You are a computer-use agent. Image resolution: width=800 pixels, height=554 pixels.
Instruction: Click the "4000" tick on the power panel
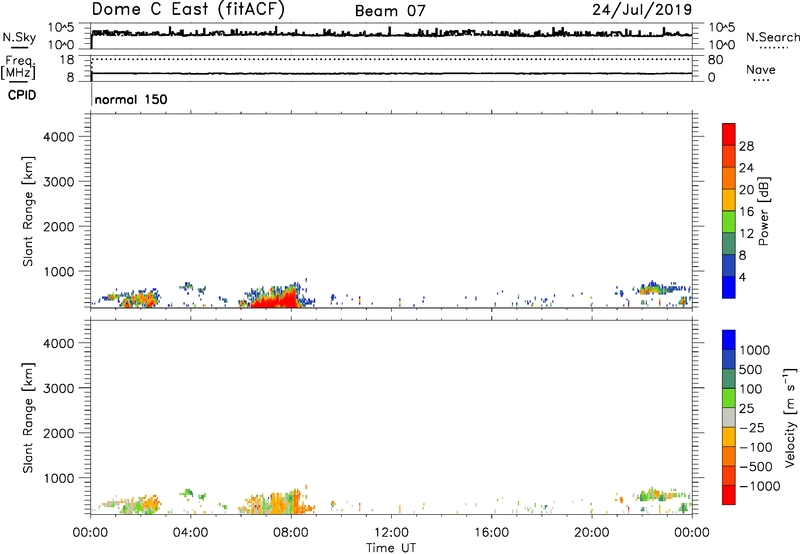pos(59,137)
